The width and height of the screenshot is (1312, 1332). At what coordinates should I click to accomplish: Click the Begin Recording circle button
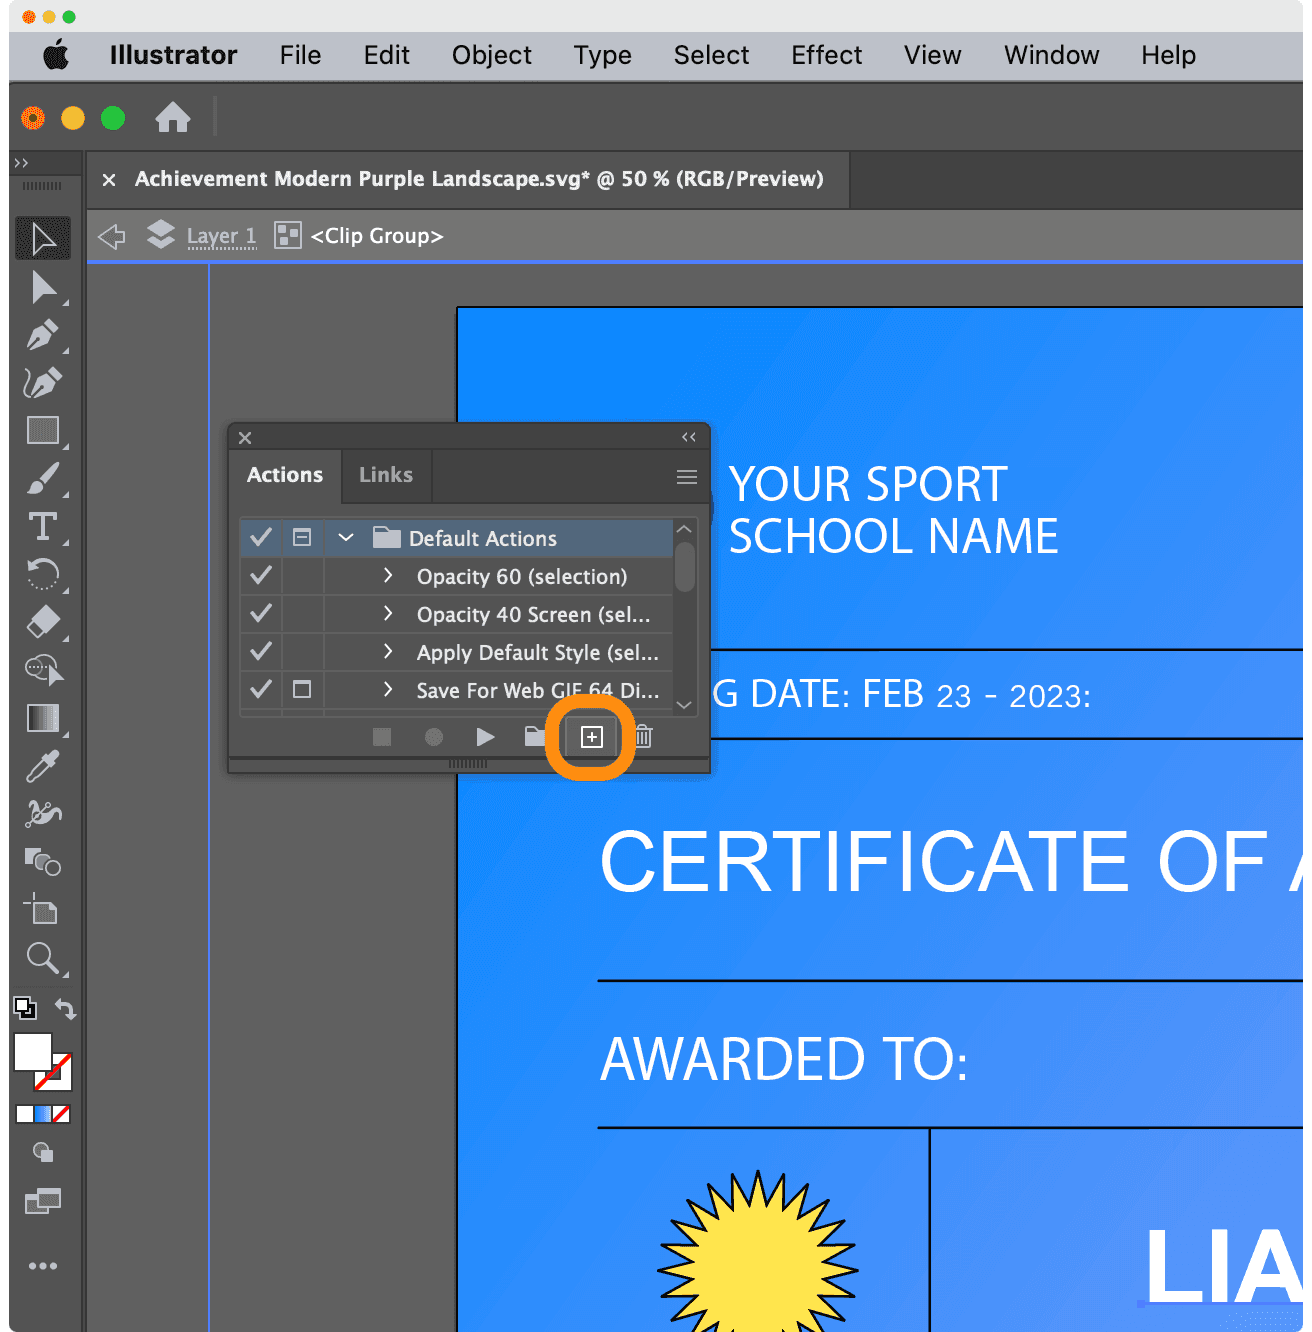click(x=433, y=737)
